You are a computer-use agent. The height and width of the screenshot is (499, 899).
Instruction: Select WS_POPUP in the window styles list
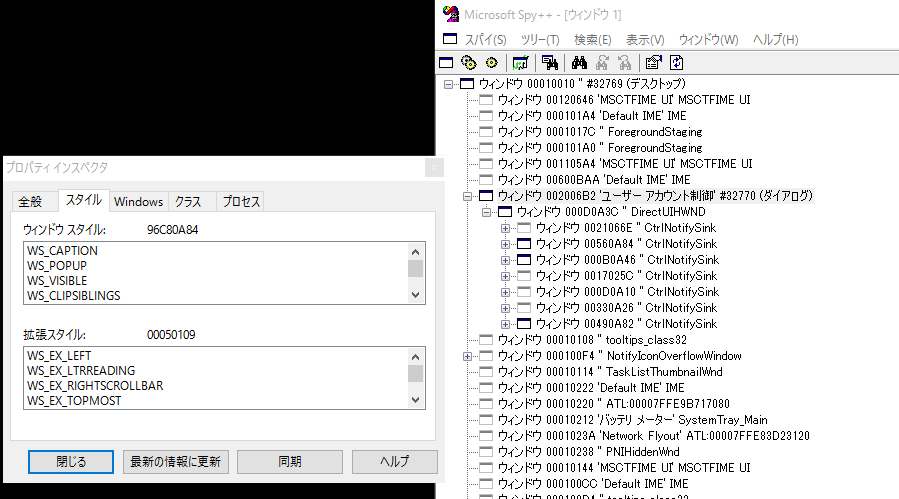(56, 266)
